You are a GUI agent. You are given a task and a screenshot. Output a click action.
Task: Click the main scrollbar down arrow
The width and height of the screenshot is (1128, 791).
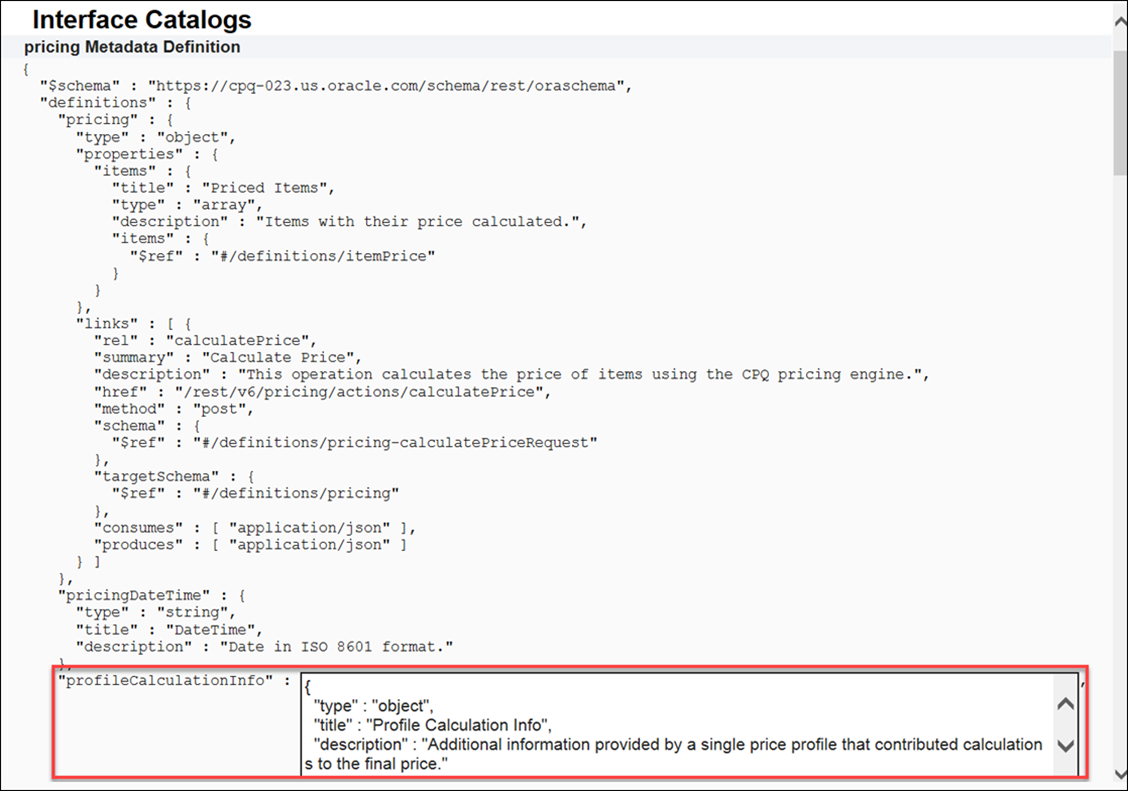coord(1119,775)
